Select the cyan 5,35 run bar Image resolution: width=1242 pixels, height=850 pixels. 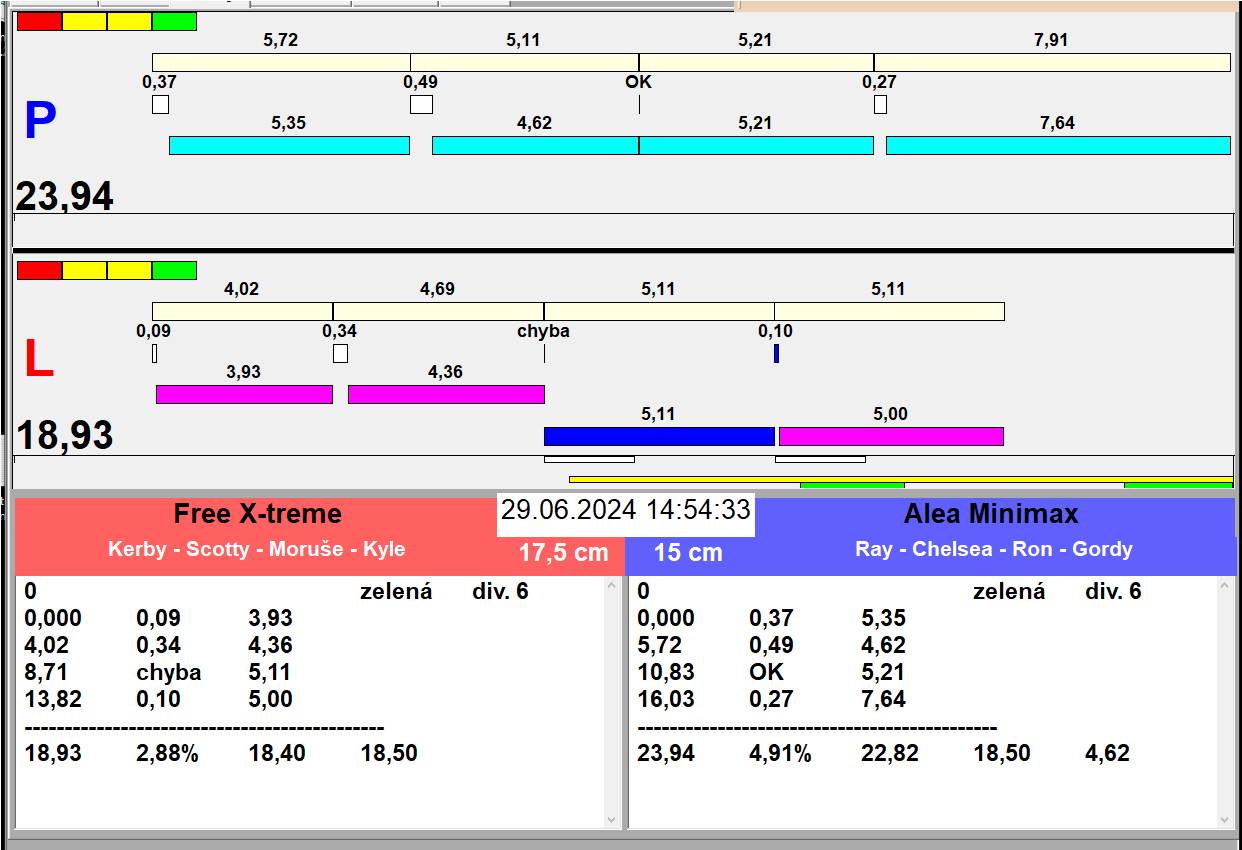point(289,145)
